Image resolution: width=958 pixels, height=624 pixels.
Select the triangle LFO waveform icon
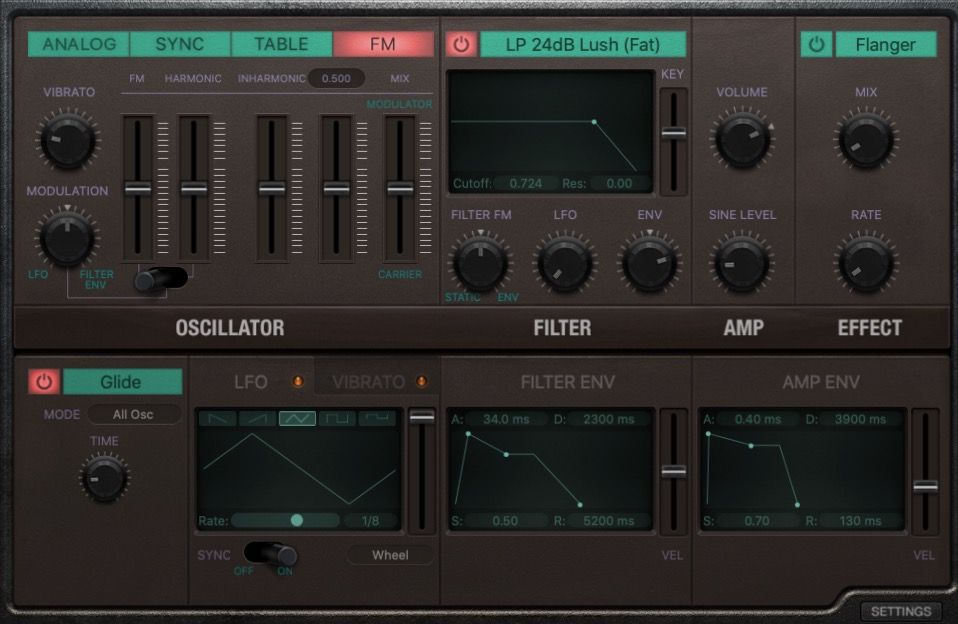298,416
